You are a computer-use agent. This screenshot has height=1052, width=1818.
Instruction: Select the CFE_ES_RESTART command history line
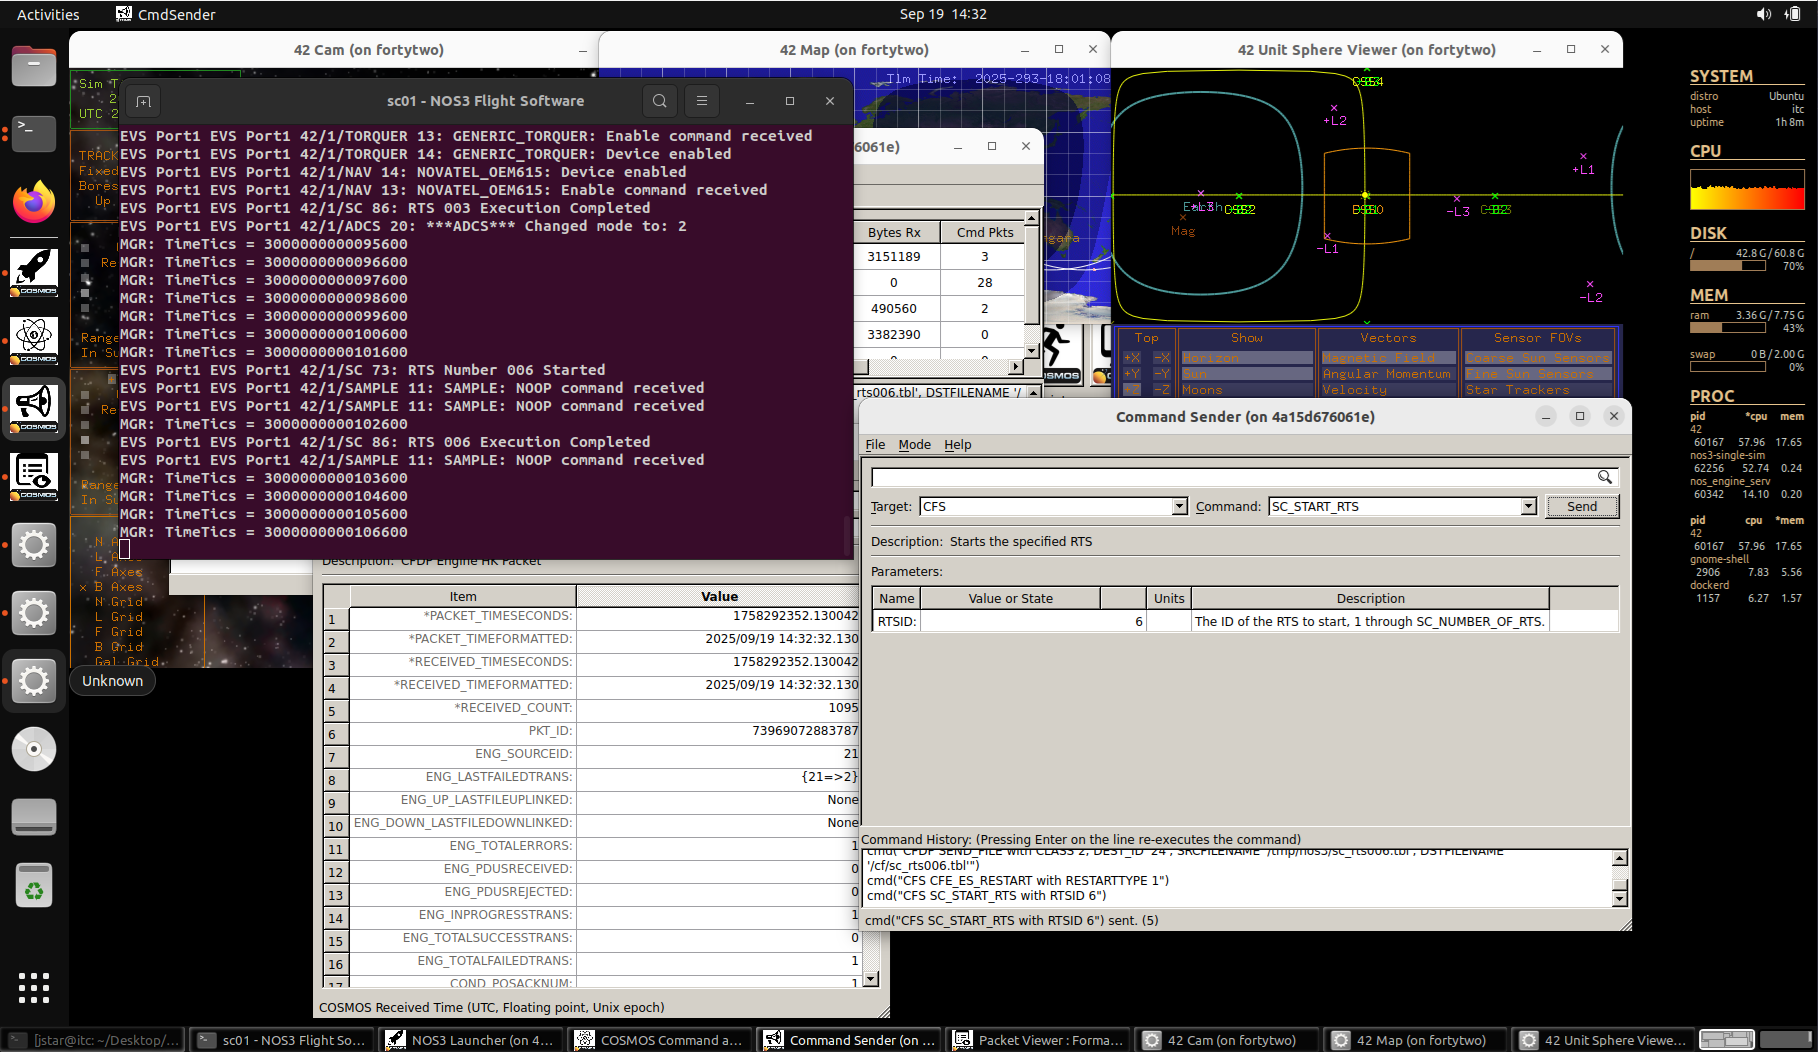coord(1017,881)
